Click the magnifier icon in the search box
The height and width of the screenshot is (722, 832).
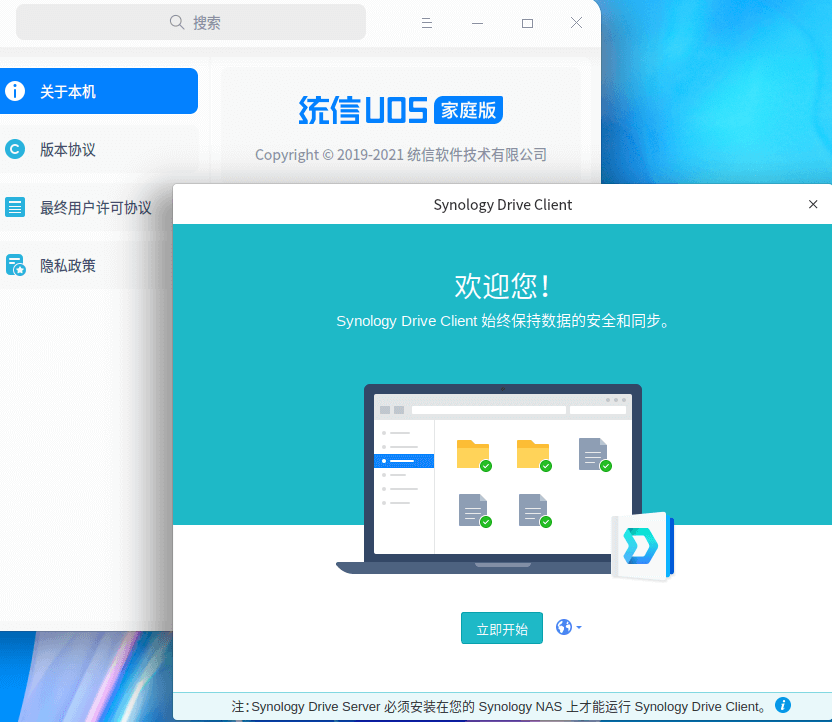click(177, 22)
